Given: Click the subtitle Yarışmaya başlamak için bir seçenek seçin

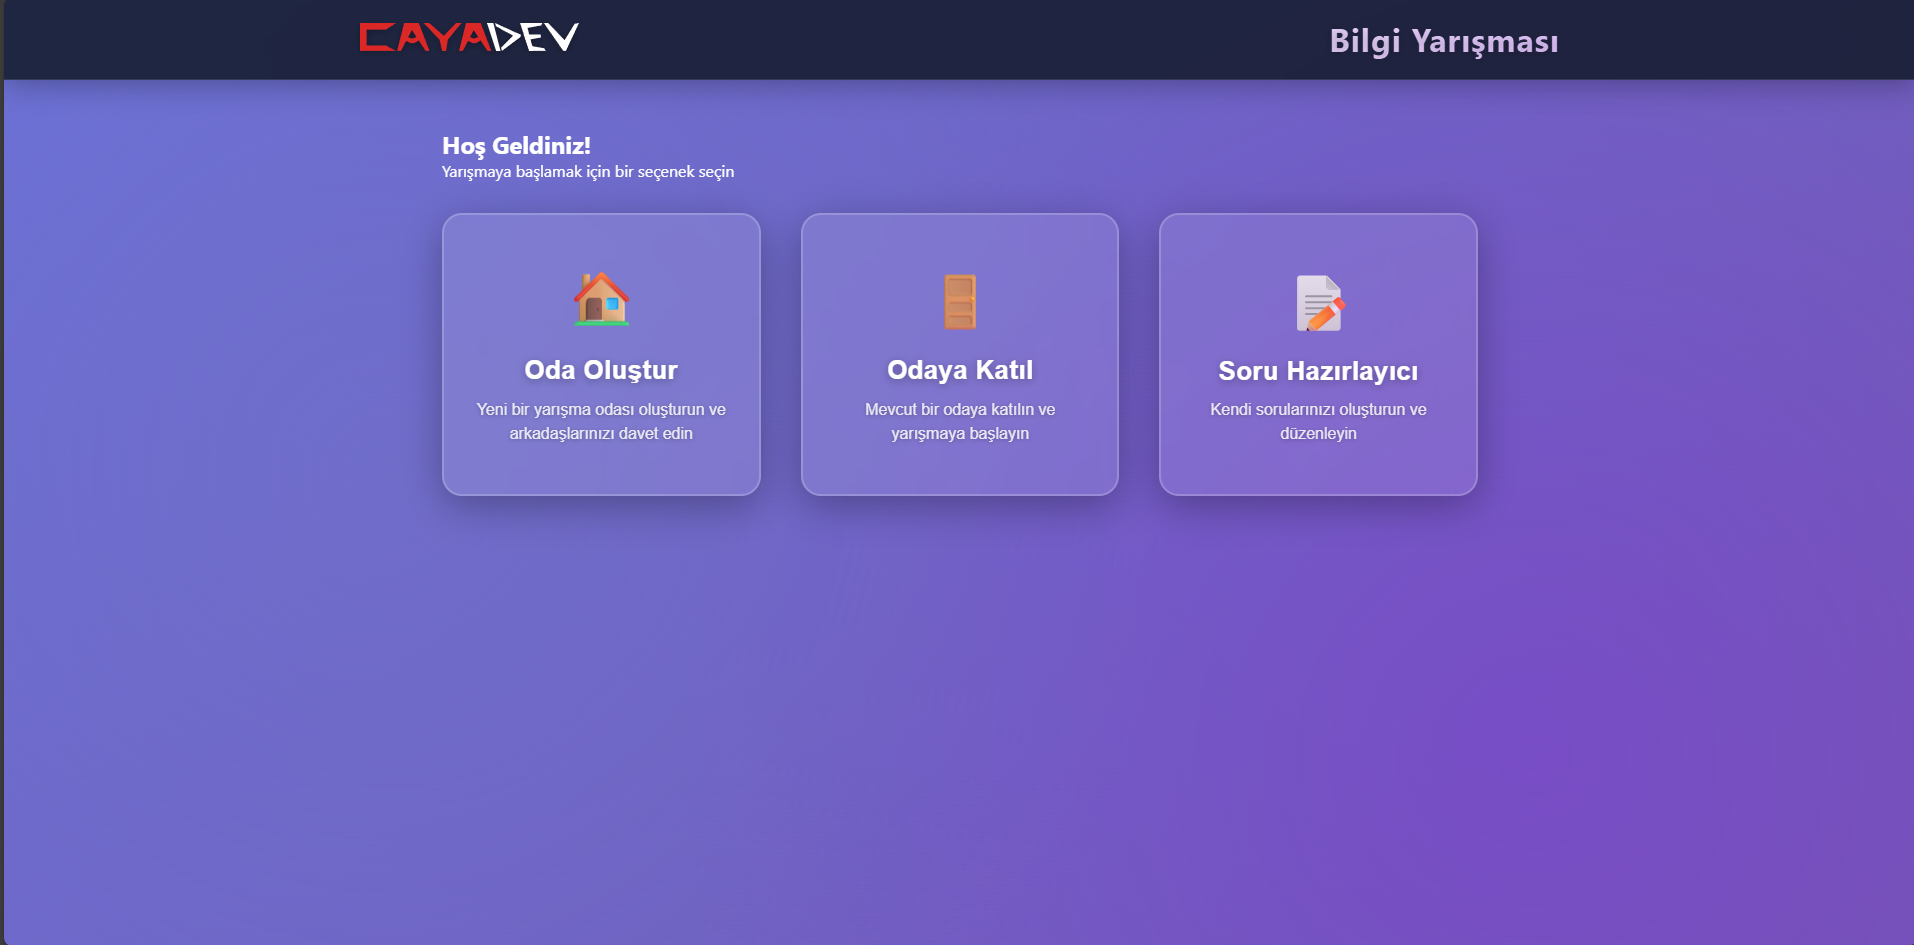Looking at the screenshot, I should coord(588,172).
